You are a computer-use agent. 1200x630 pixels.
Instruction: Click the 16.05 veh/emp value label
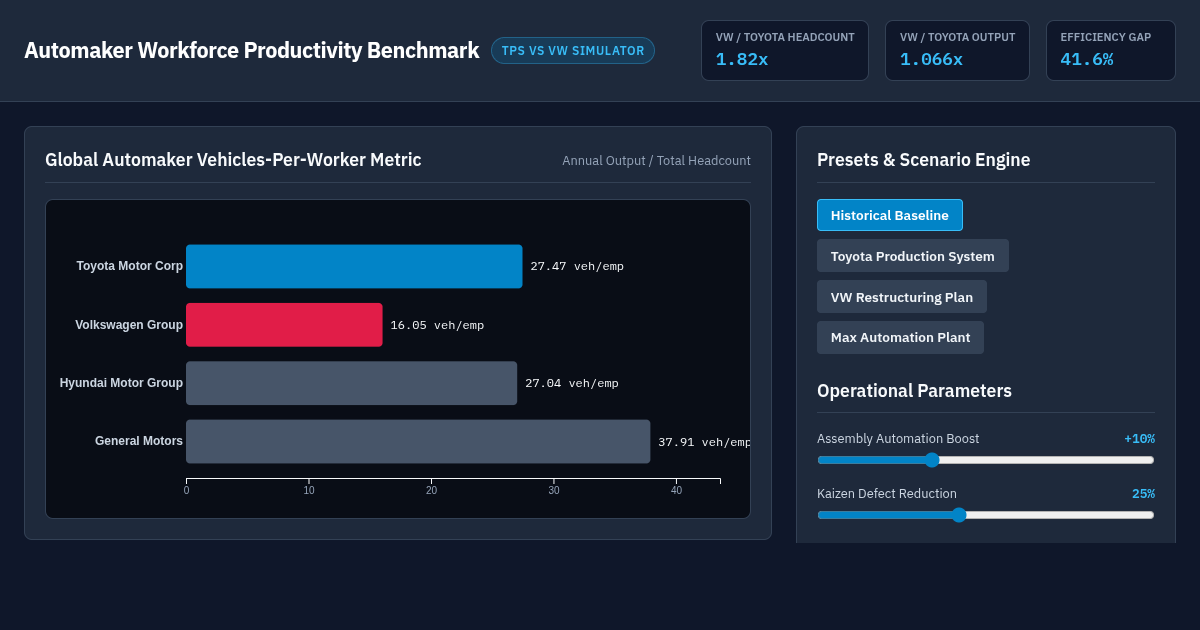pyautogui.click(x=437, y=326)
